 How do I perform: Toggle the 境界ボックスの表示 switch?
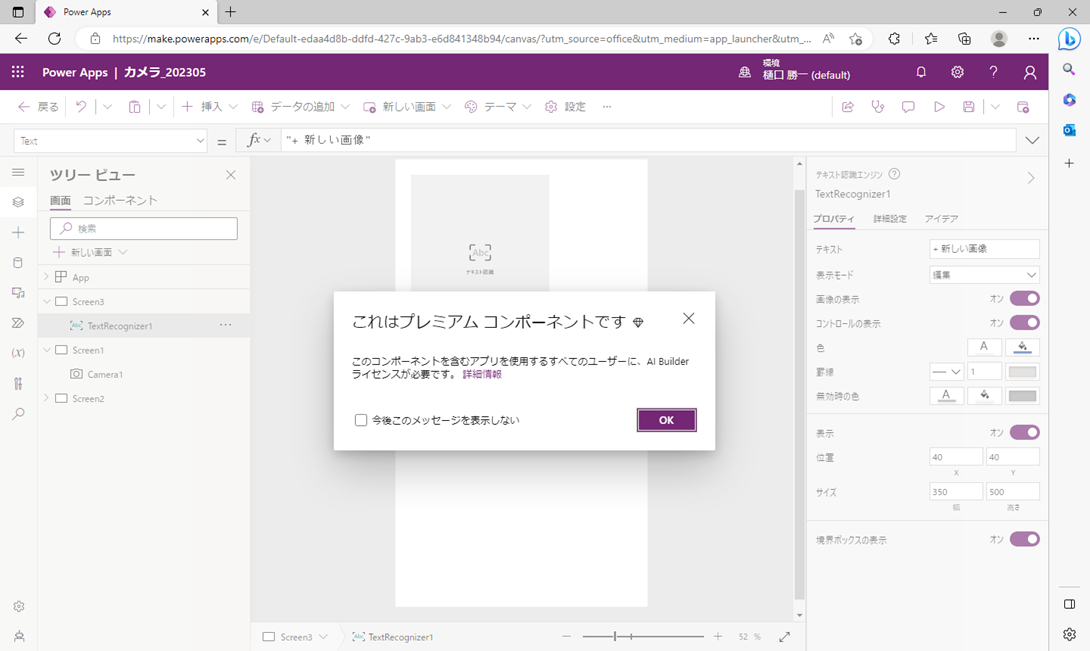point(1025,539)
